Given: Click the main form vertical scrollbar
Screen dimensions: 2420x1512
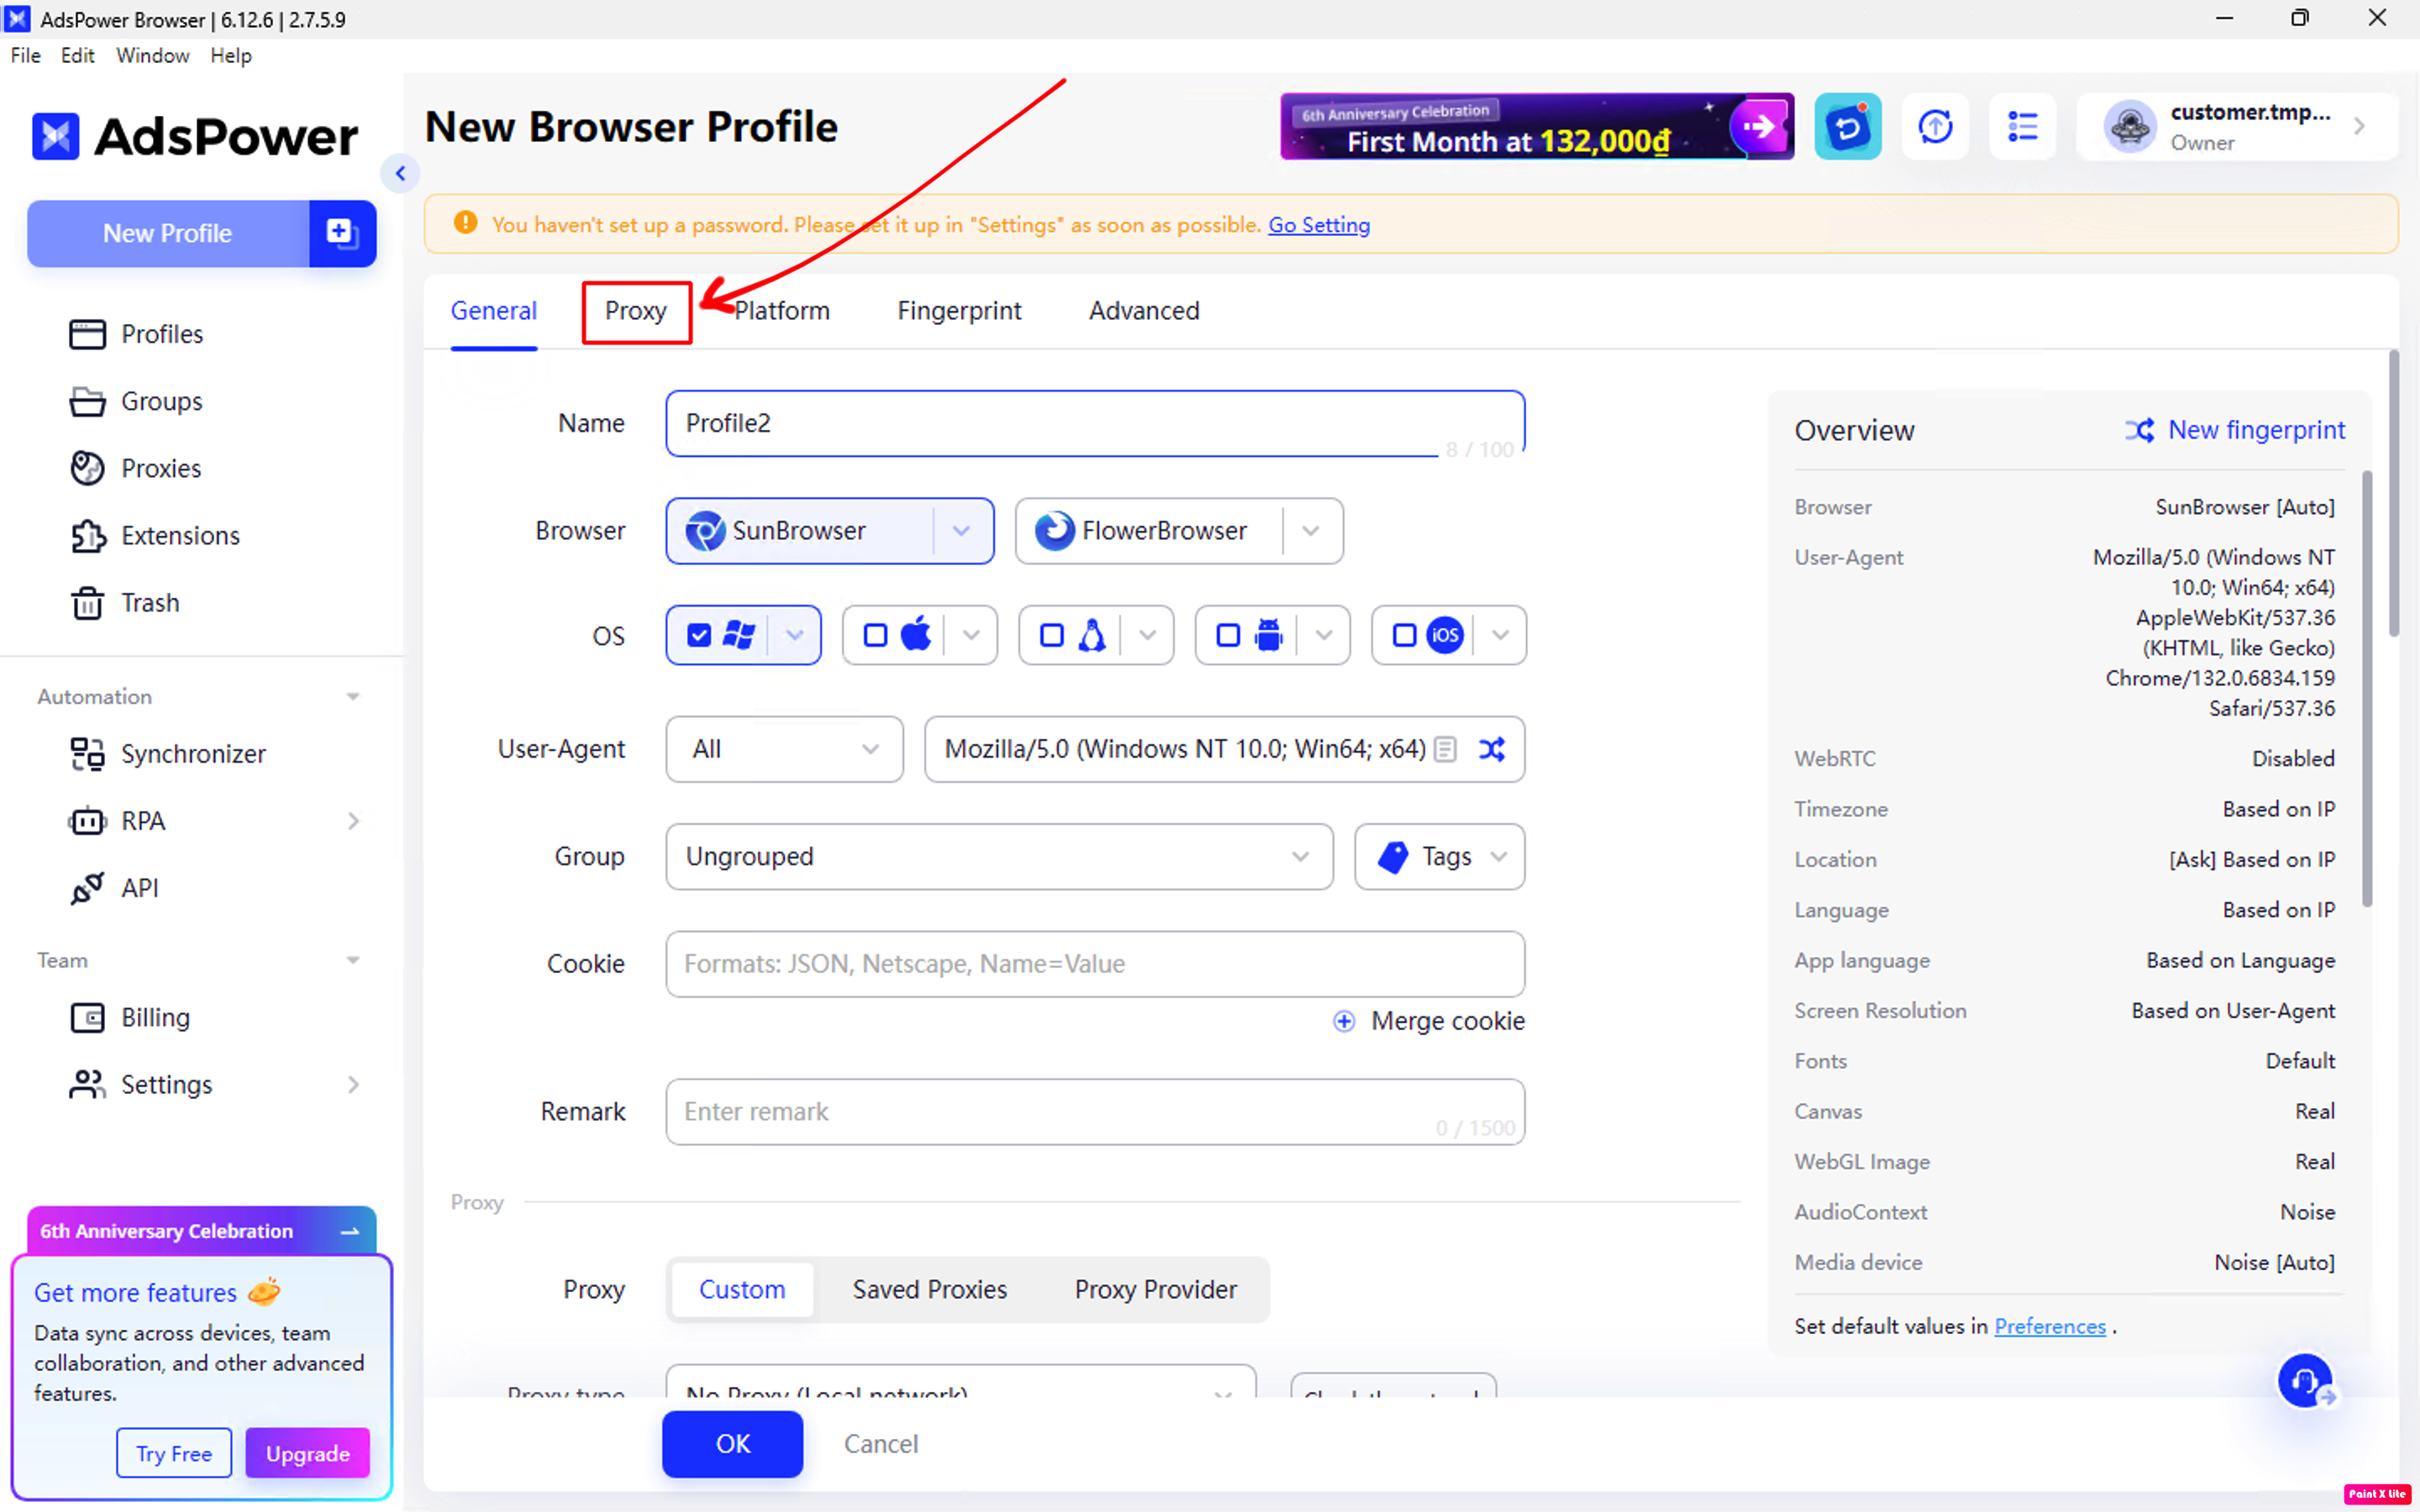Looking at the screenshot, I should 2394,494.
